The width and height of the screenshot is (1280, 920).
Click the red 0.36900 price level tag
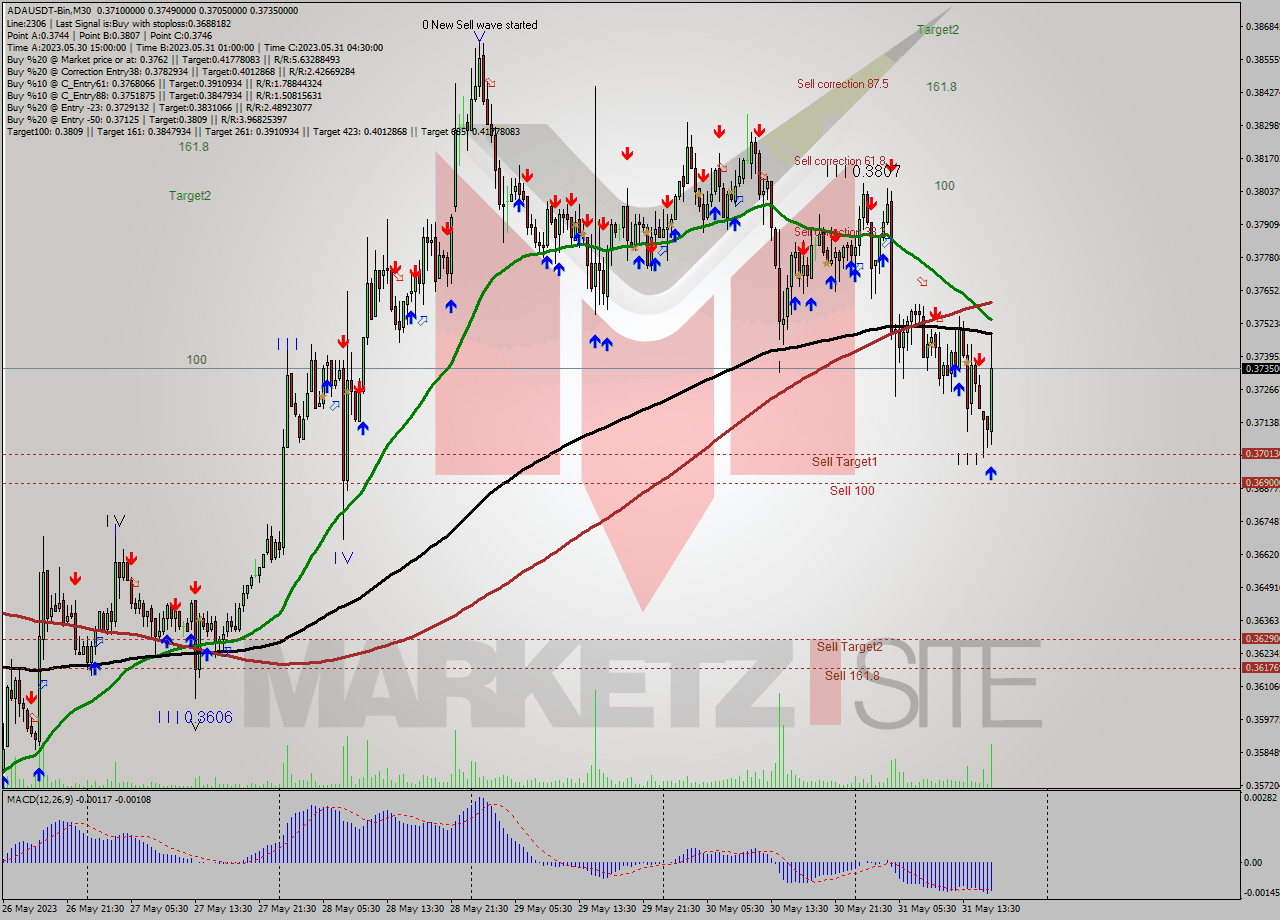click(1259, 483)
